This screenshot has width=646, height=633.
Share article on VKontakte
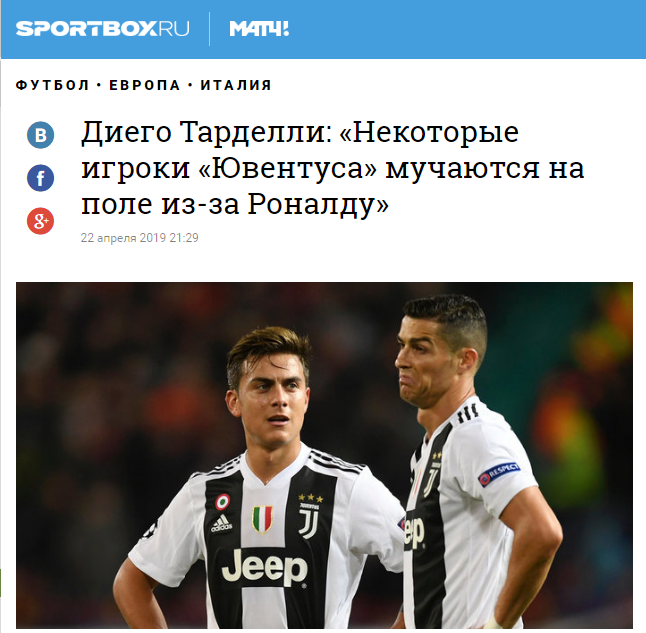point(40,135)
